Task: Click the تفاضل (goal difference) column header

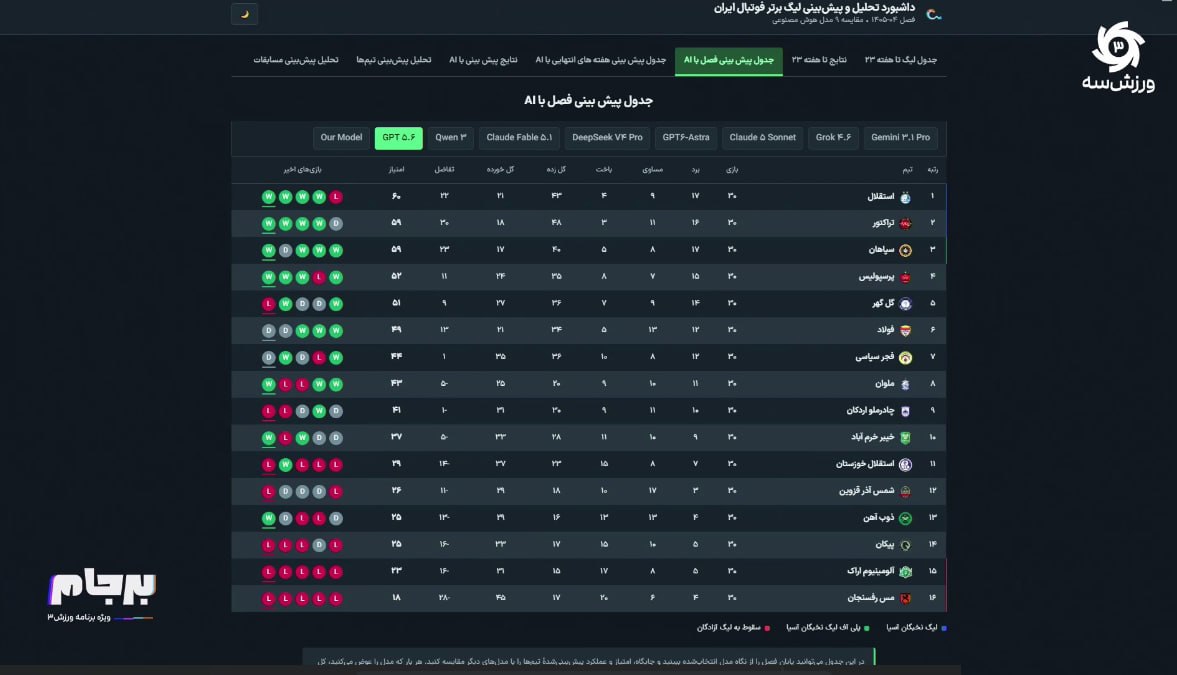Action: click(444, 170)
